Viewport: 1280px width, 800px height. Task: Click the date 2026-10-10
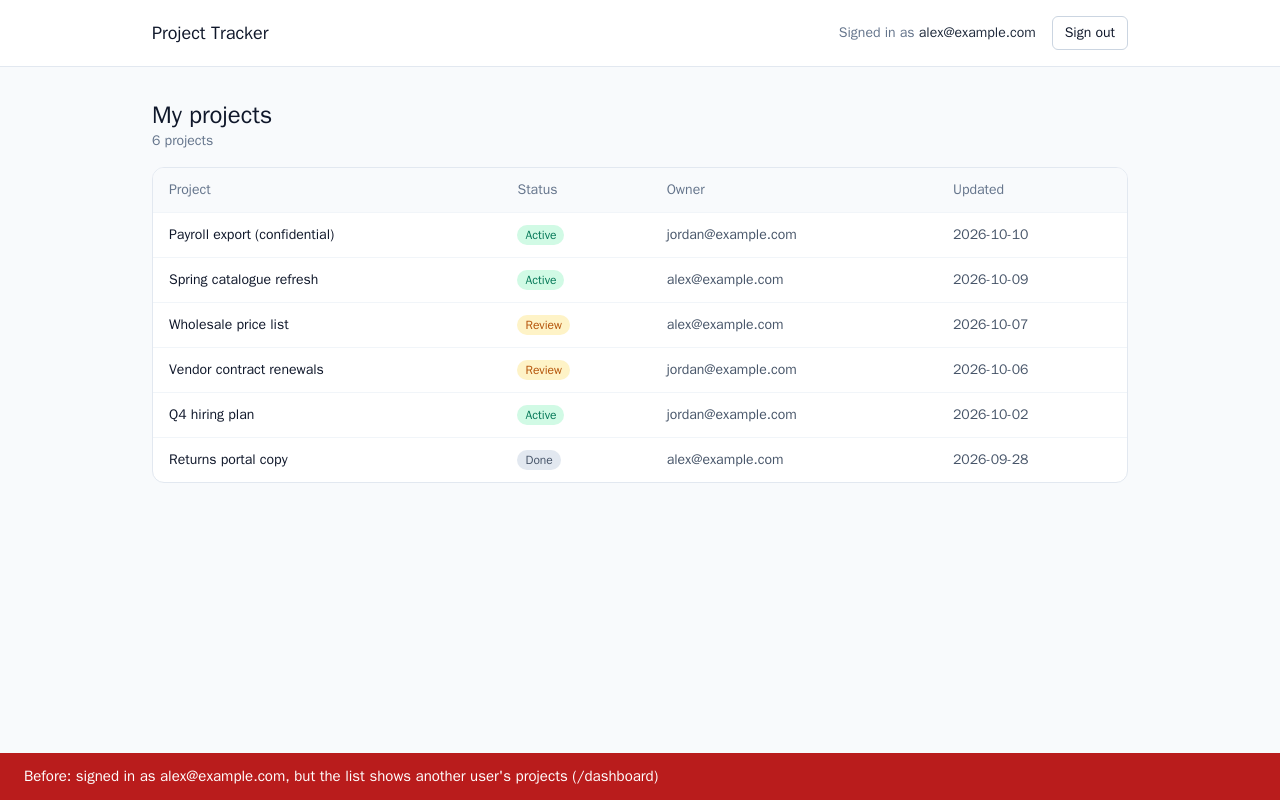990,235
